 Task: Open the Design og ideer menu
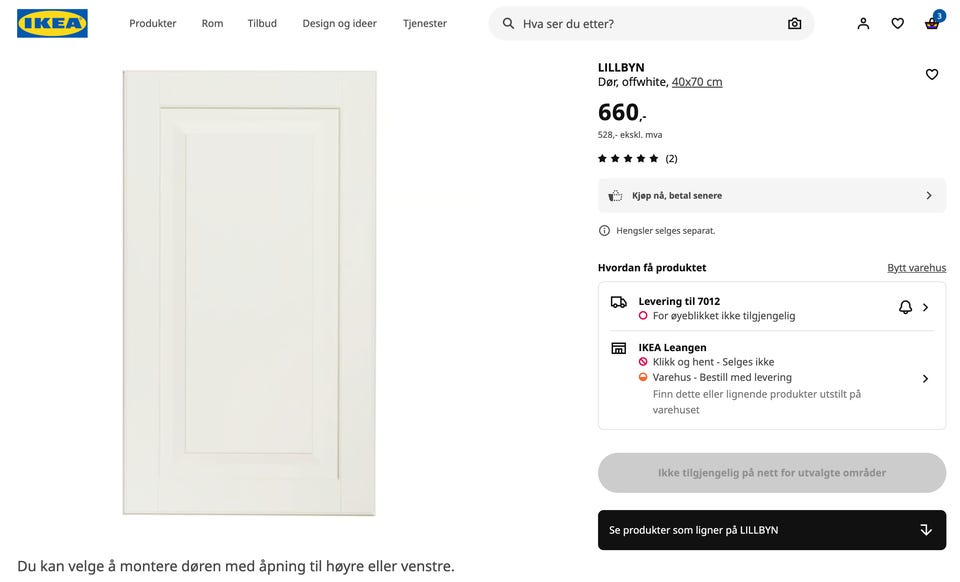click(x=339, y=23)
